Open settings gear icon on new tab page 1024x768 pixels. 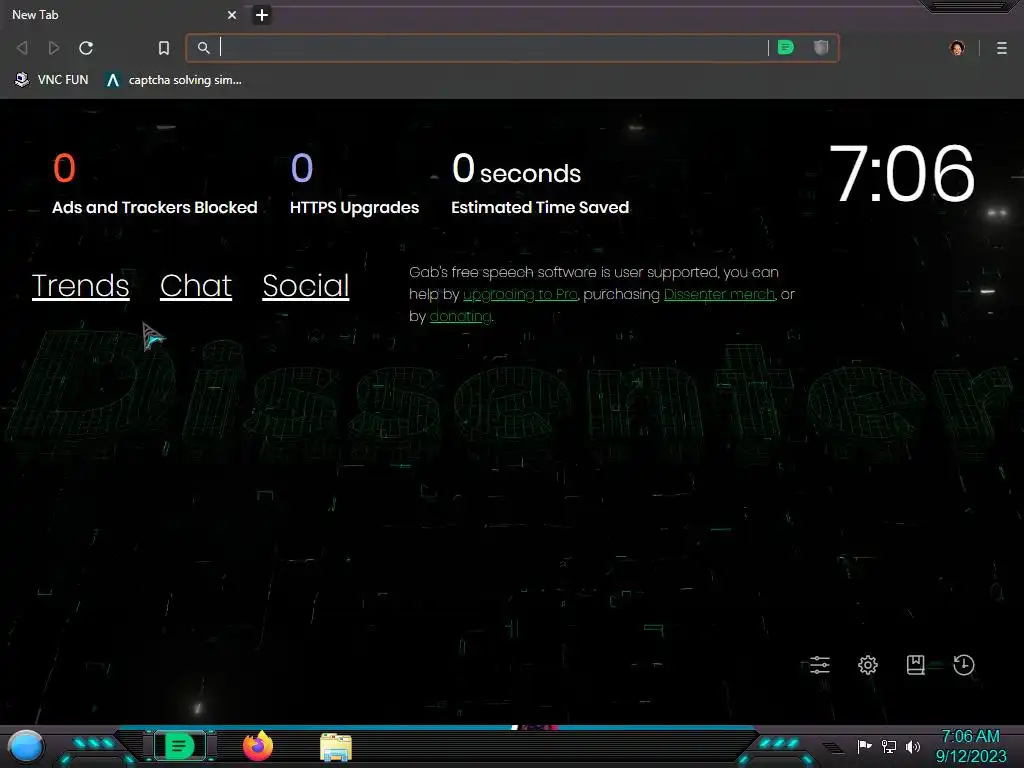pyautogui.click(x=868, y=665)
